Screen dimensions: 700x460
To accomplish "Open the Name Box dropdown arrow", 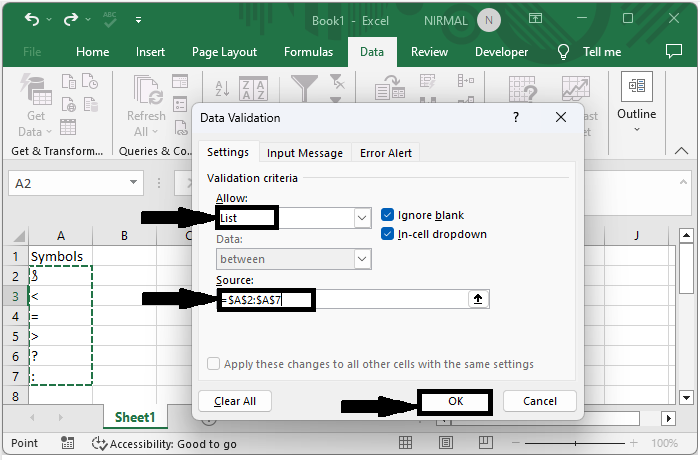I will (133, 182).
